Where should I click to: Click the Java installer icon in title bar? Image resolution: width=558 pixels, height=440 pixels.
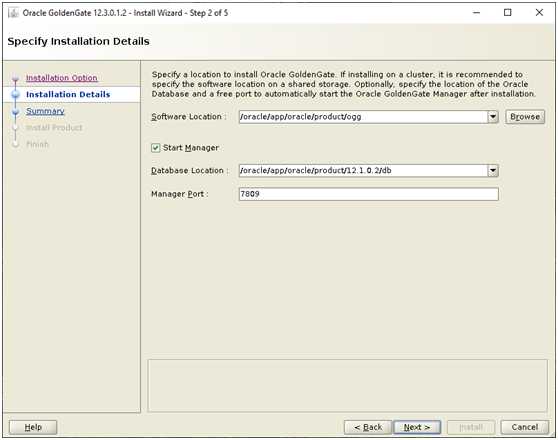point(14,13)
